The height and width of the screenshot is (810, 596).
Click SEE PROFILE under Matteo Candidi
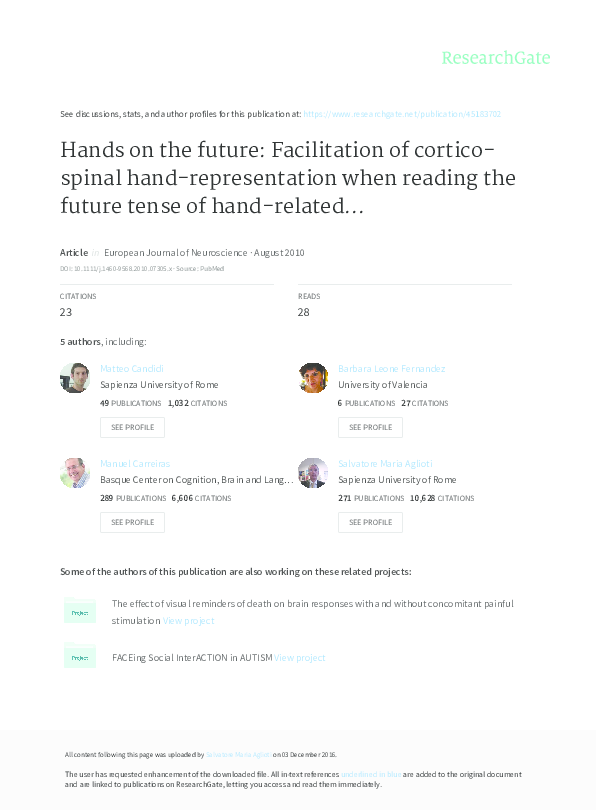pyautogui.click(x=132, y=427)
